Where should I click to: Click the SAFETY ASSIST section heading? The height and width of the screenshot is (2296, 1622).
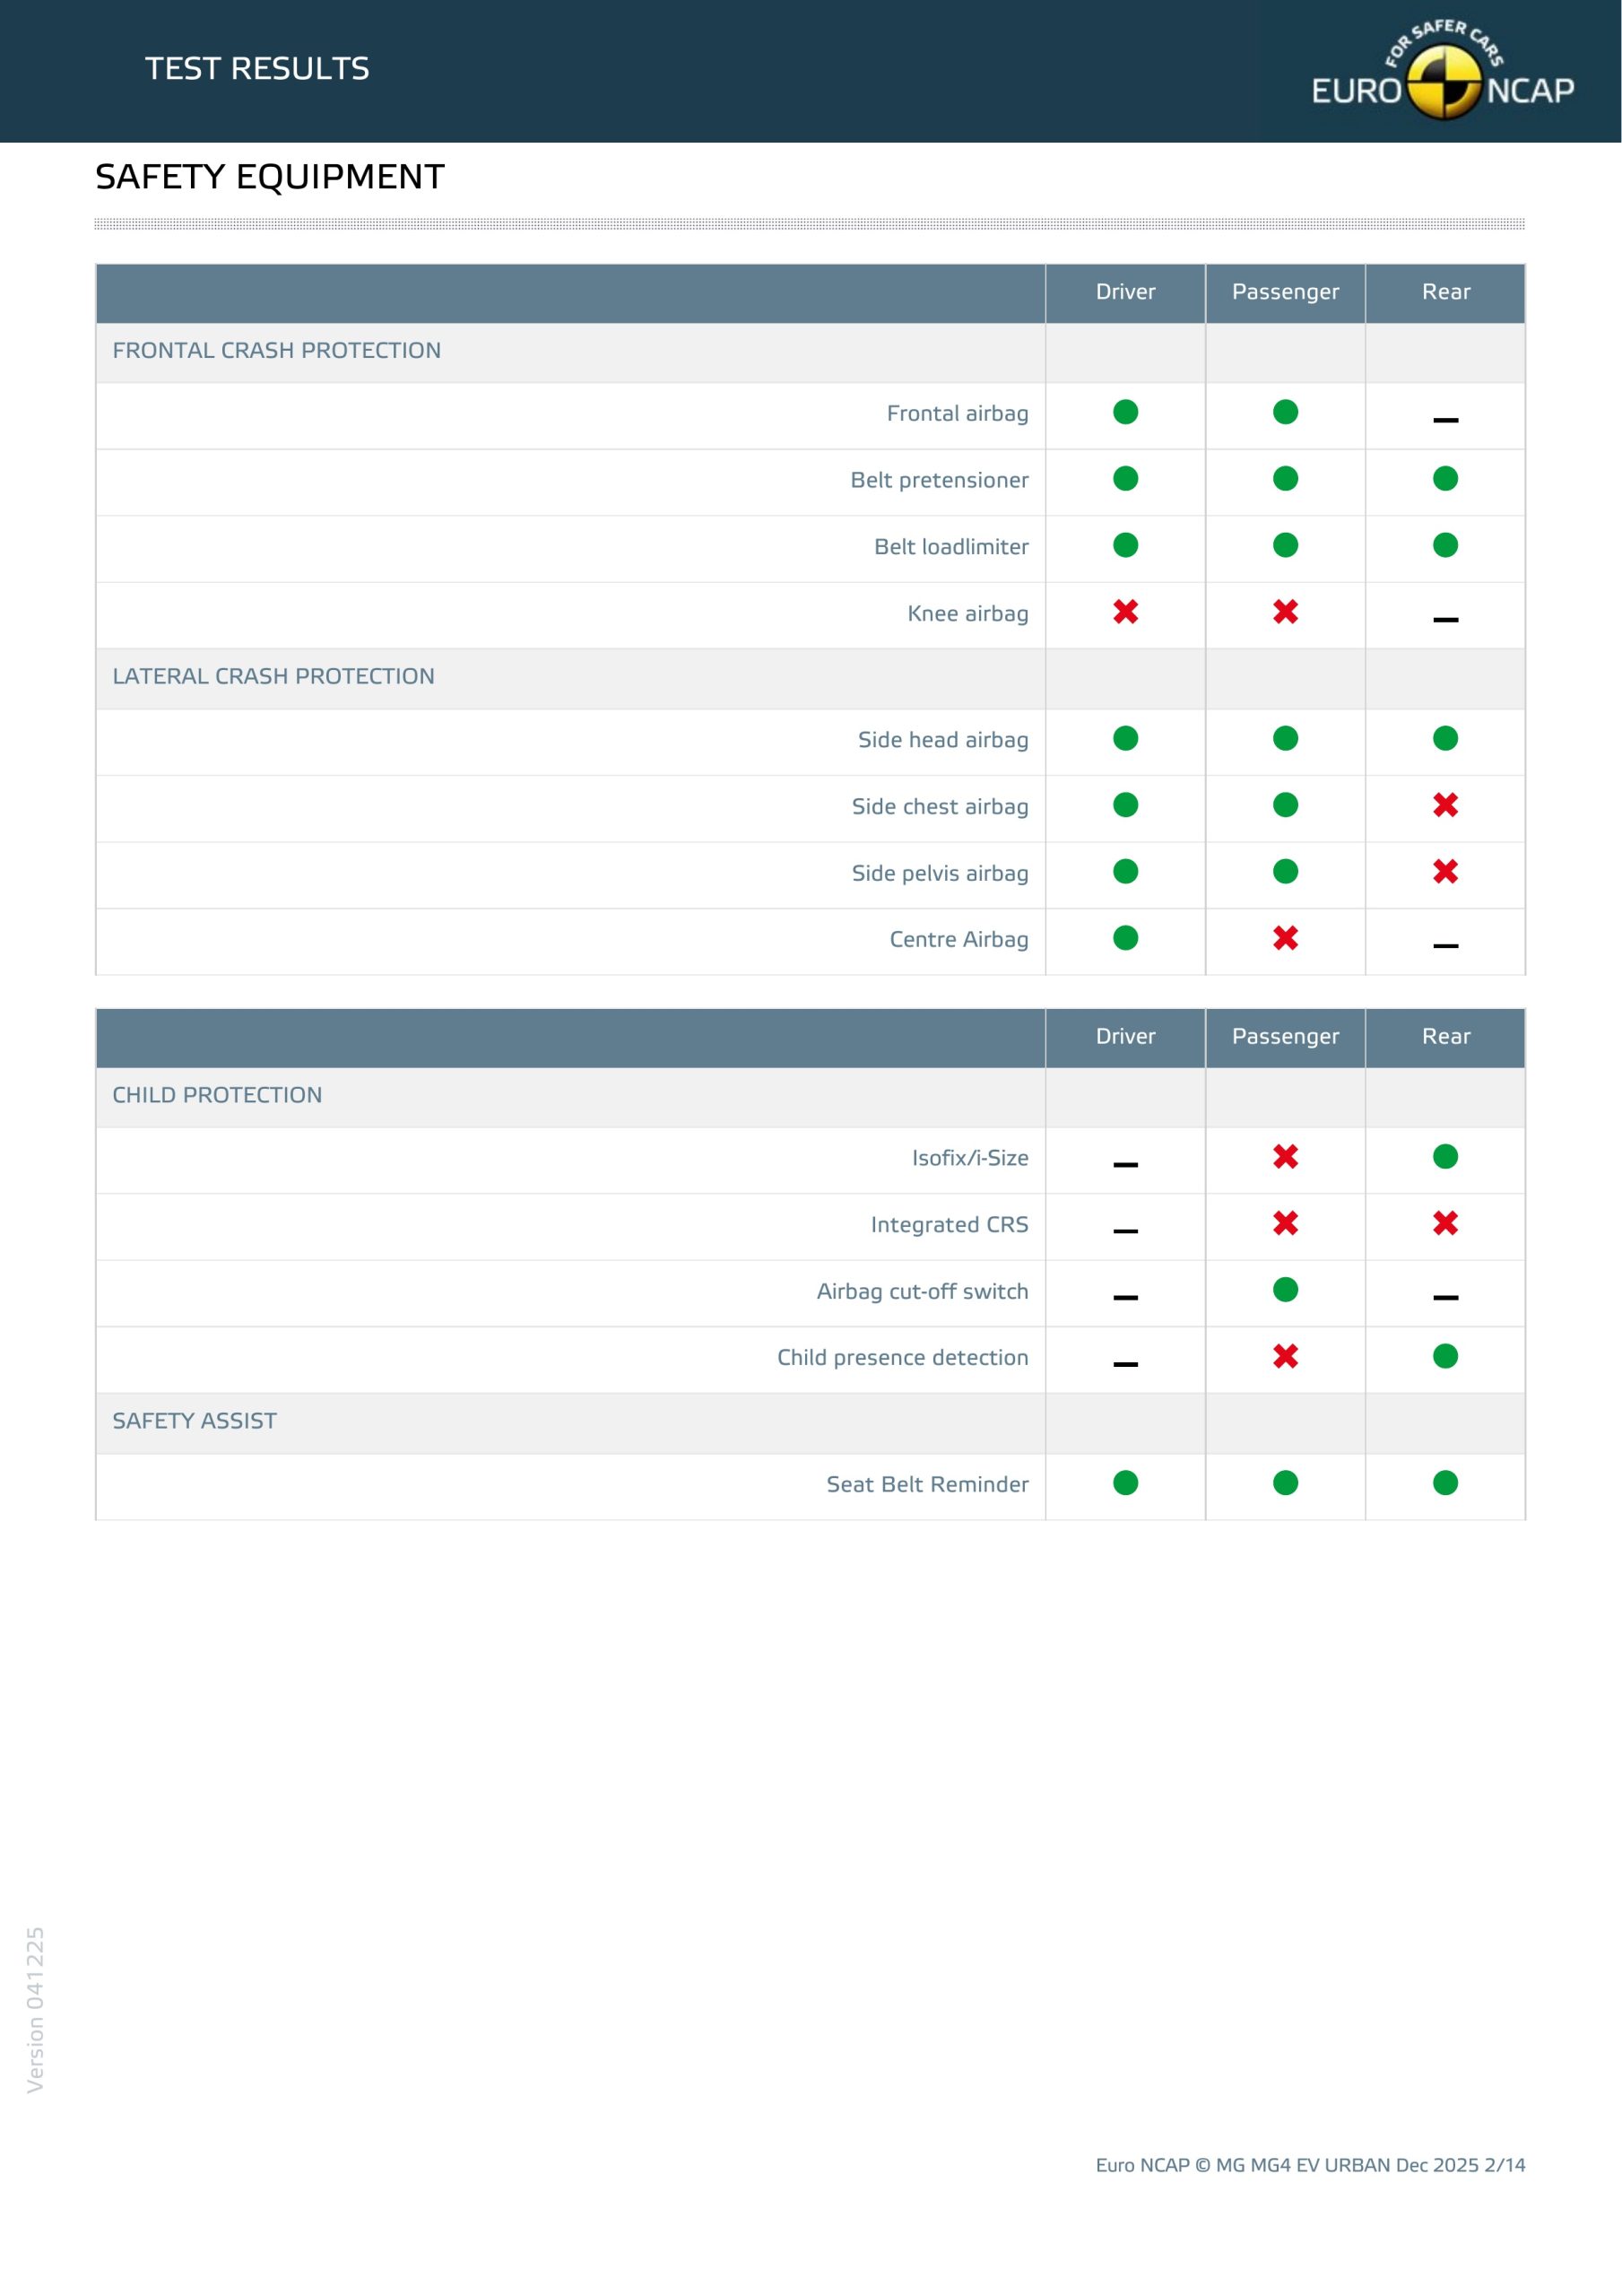click(194, 1421)
